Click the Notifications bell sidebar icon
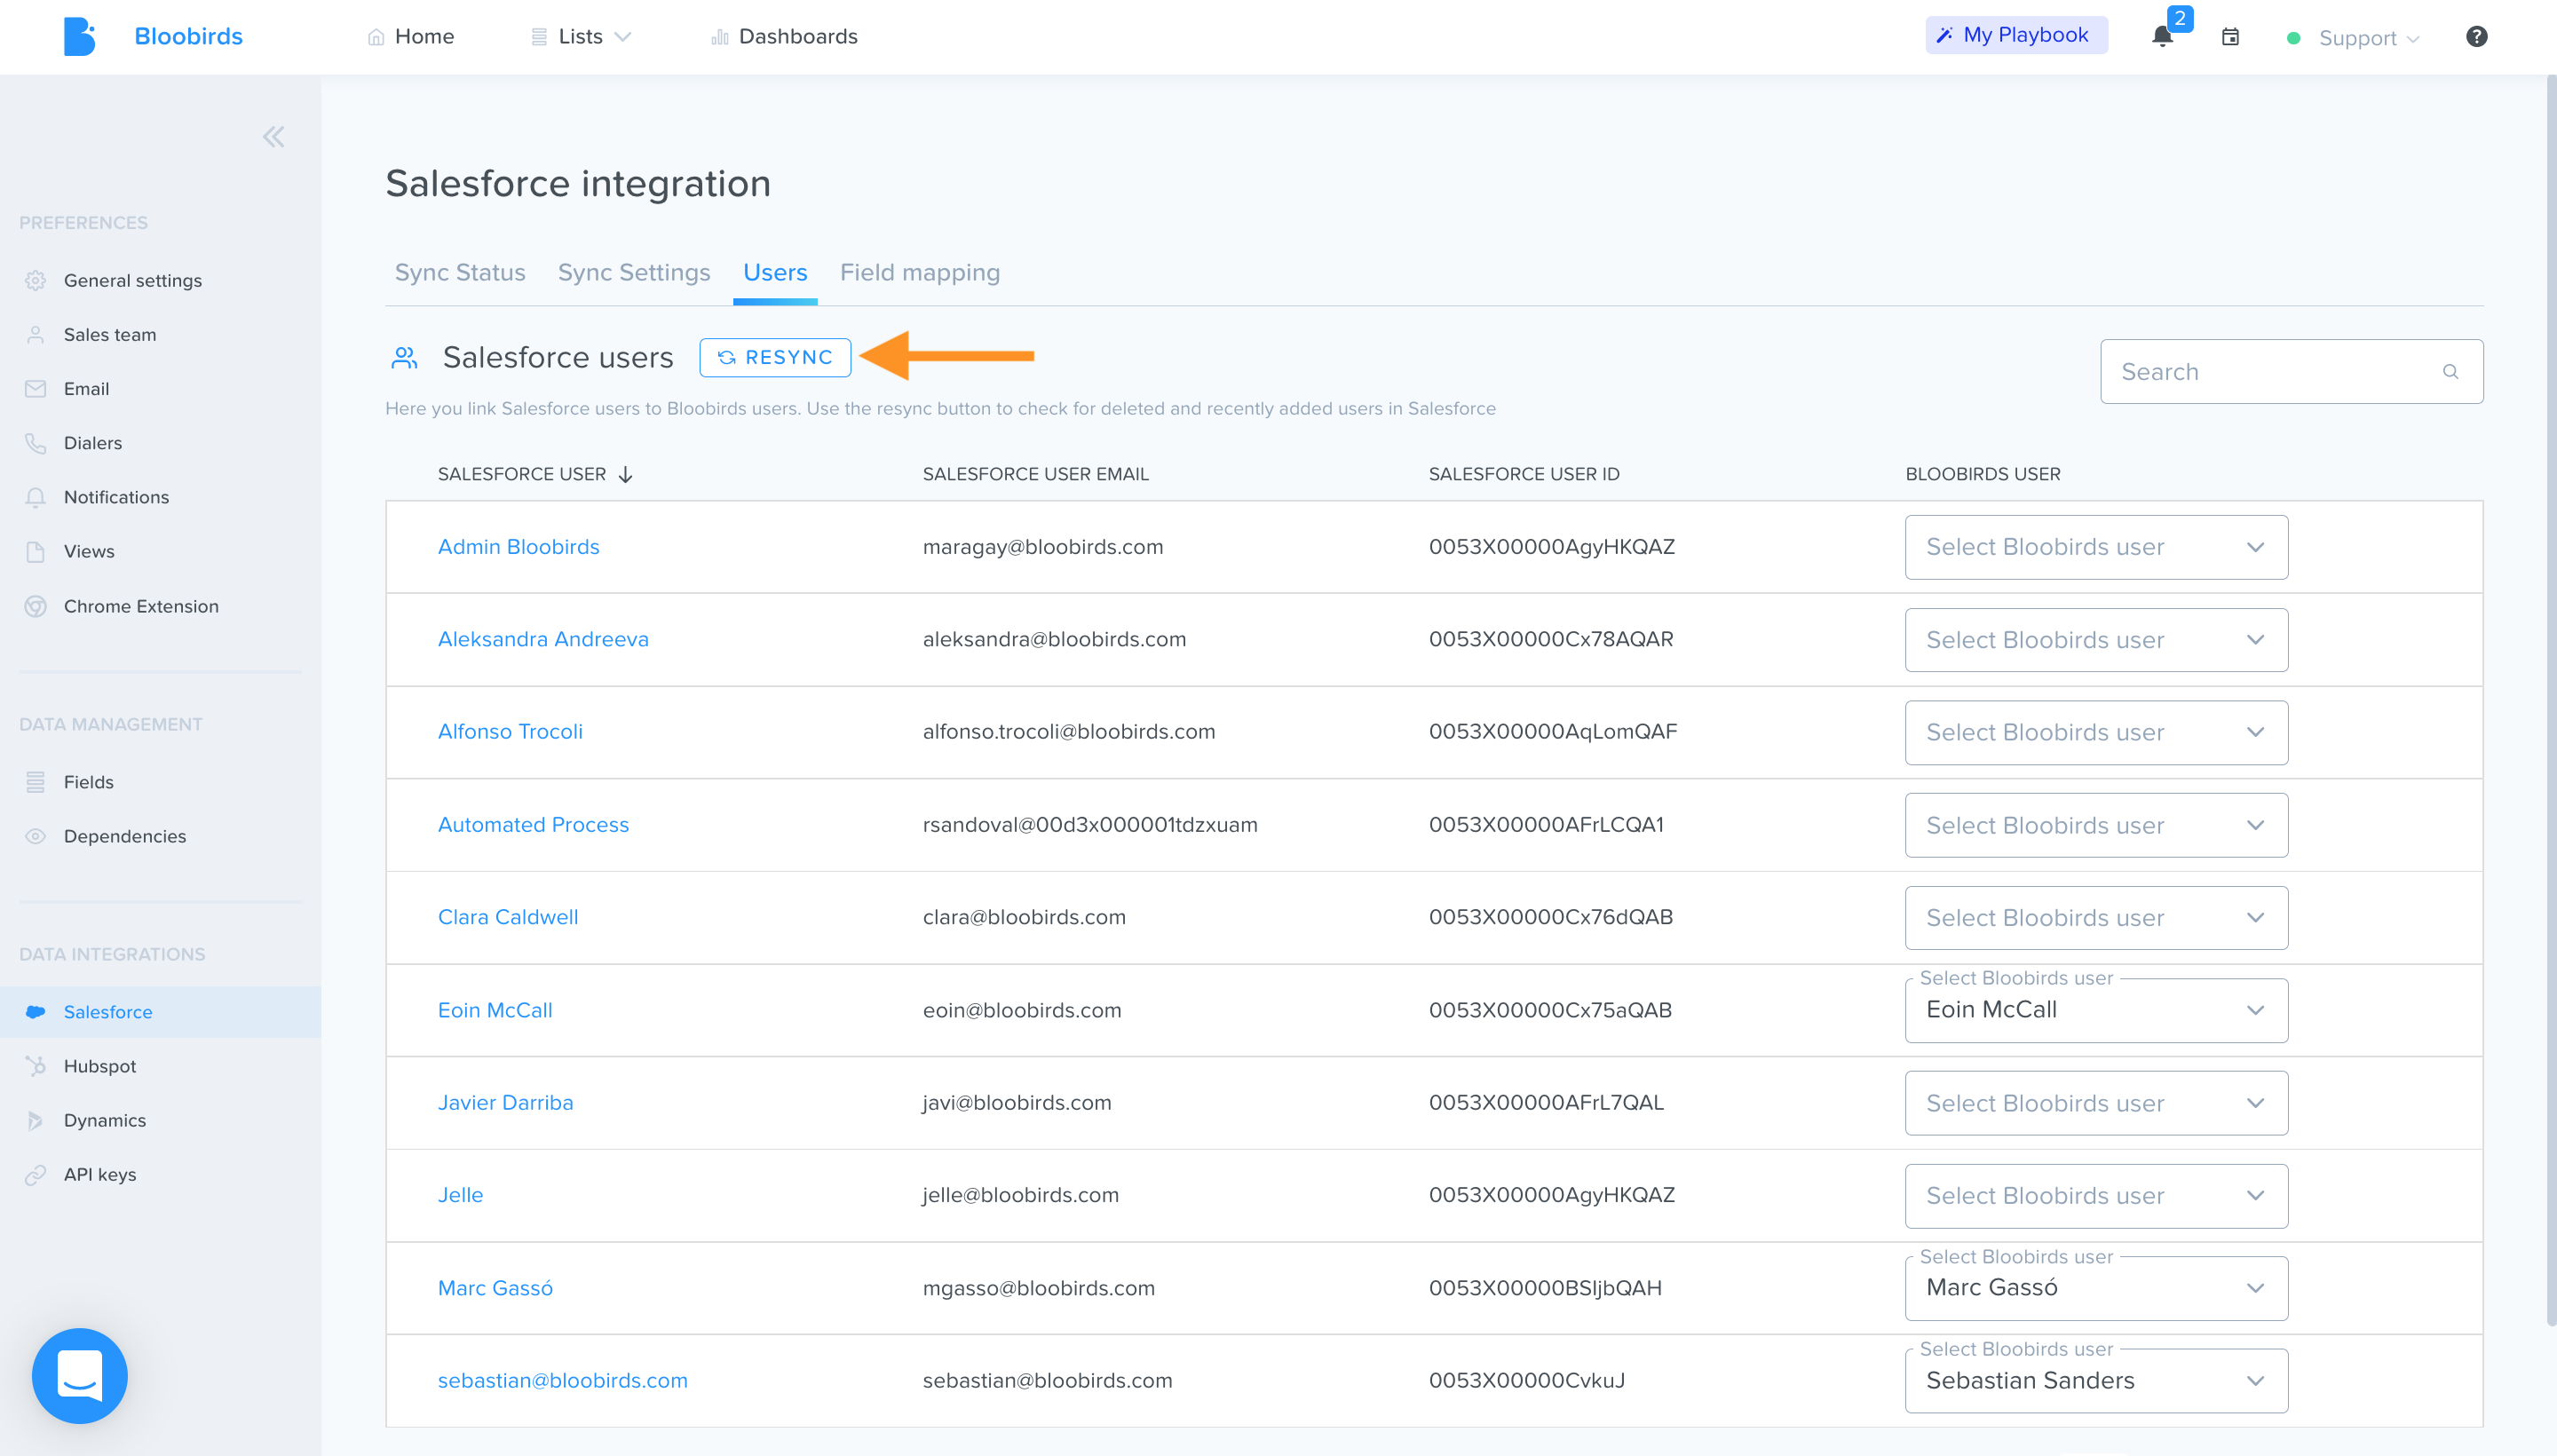 (x=36, y=497)
